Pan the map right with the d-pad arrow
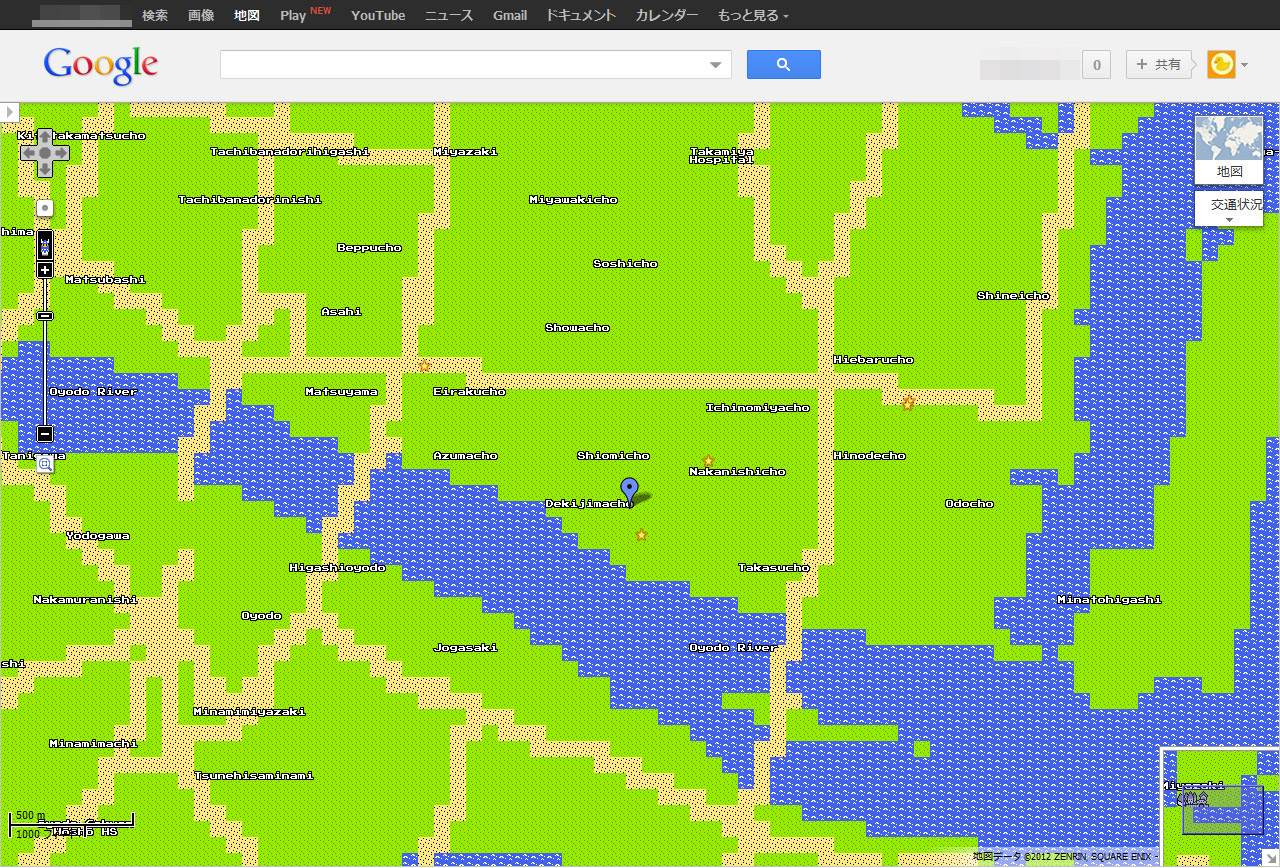1280x868 pixels. (61, 153)
